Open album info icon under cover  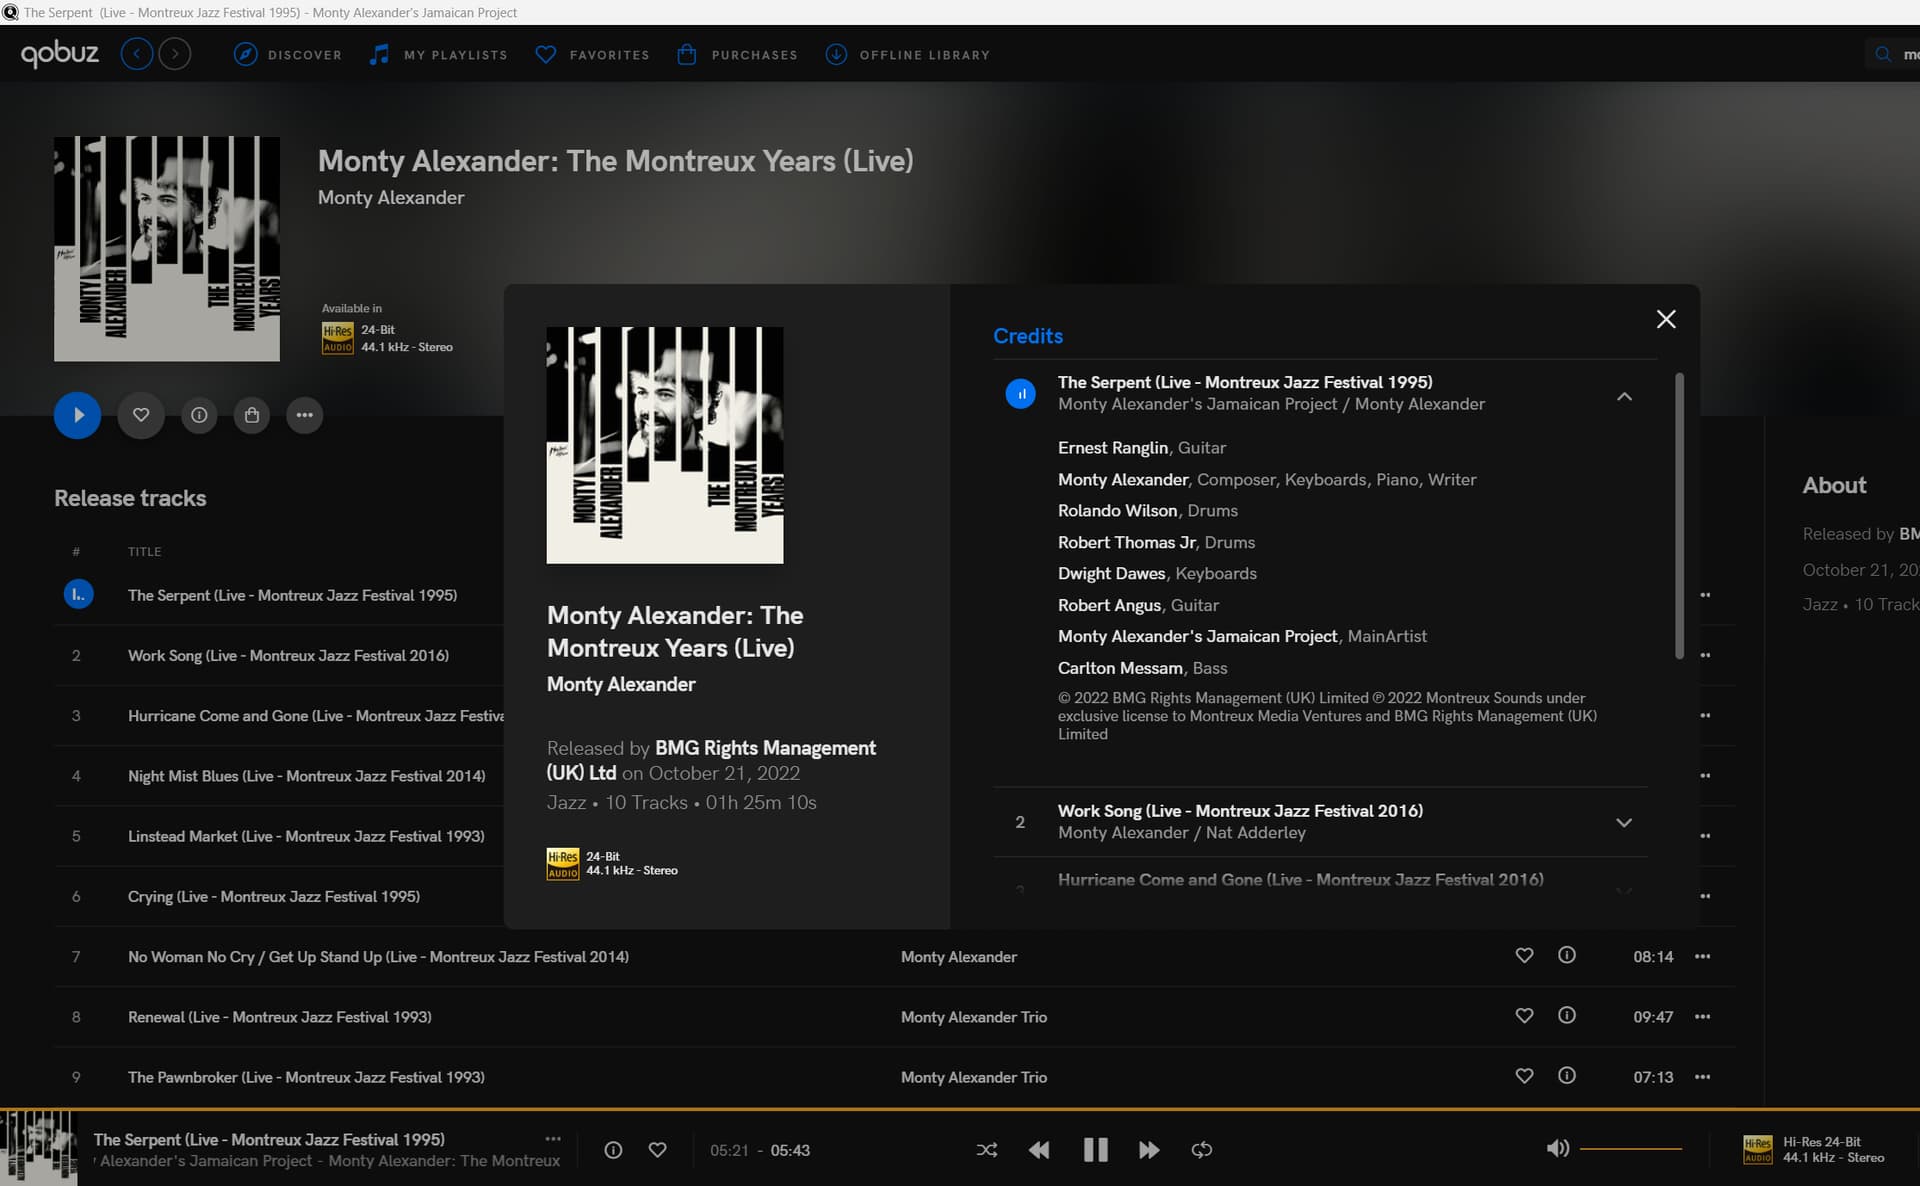tap(199, 415)
